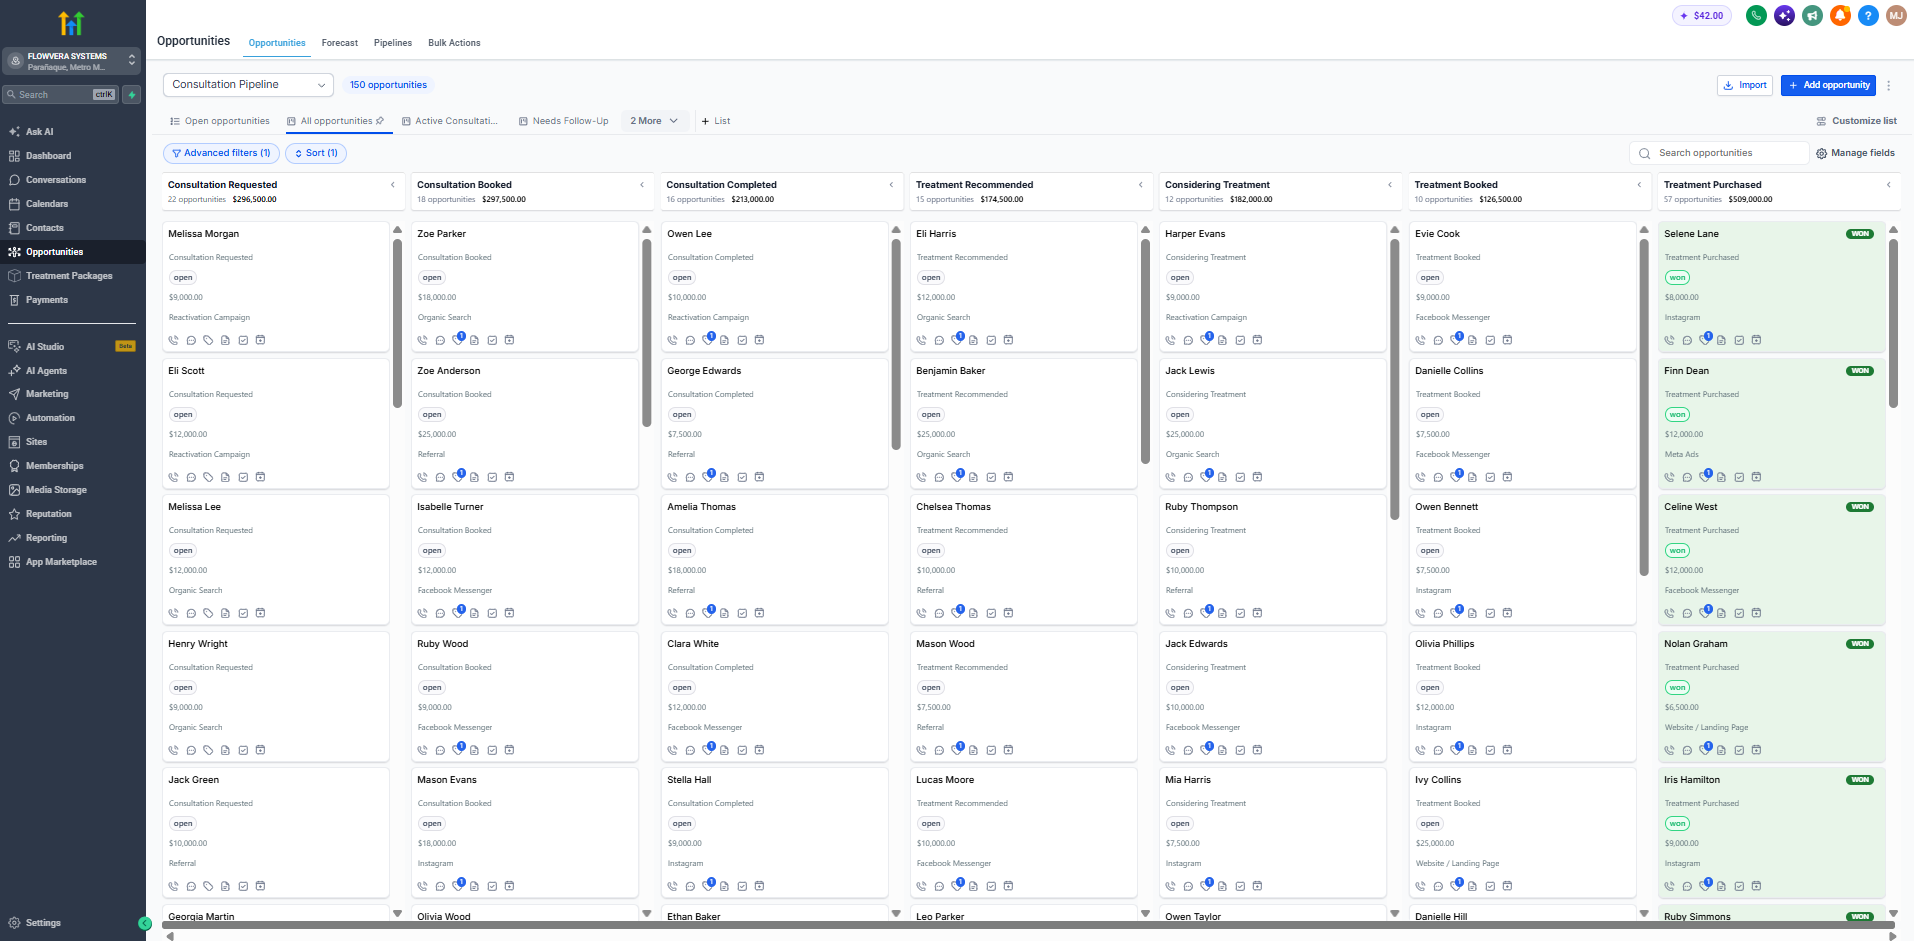The height and width of the screenshot is (941, 1914).
Task: Click the call icon on Melissa Morgan card
Action: tap(173, 340)
